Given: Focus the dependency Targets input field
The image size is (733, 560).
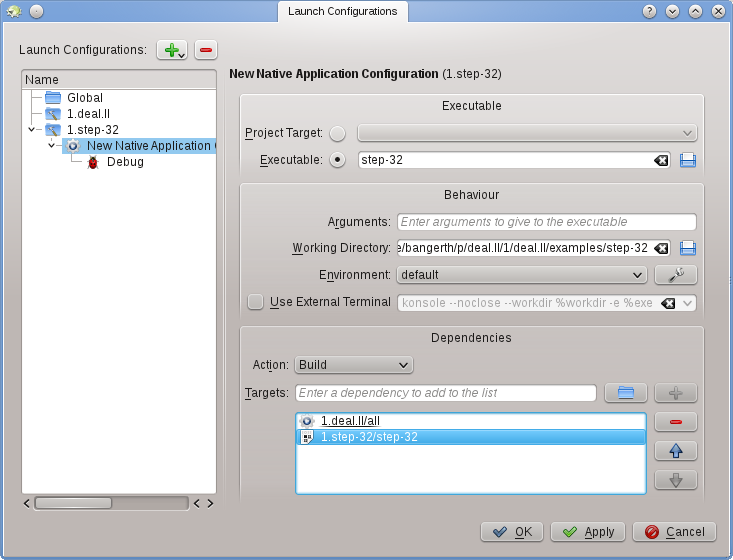Looking at the screenshot, I should [x=446, y=393].
